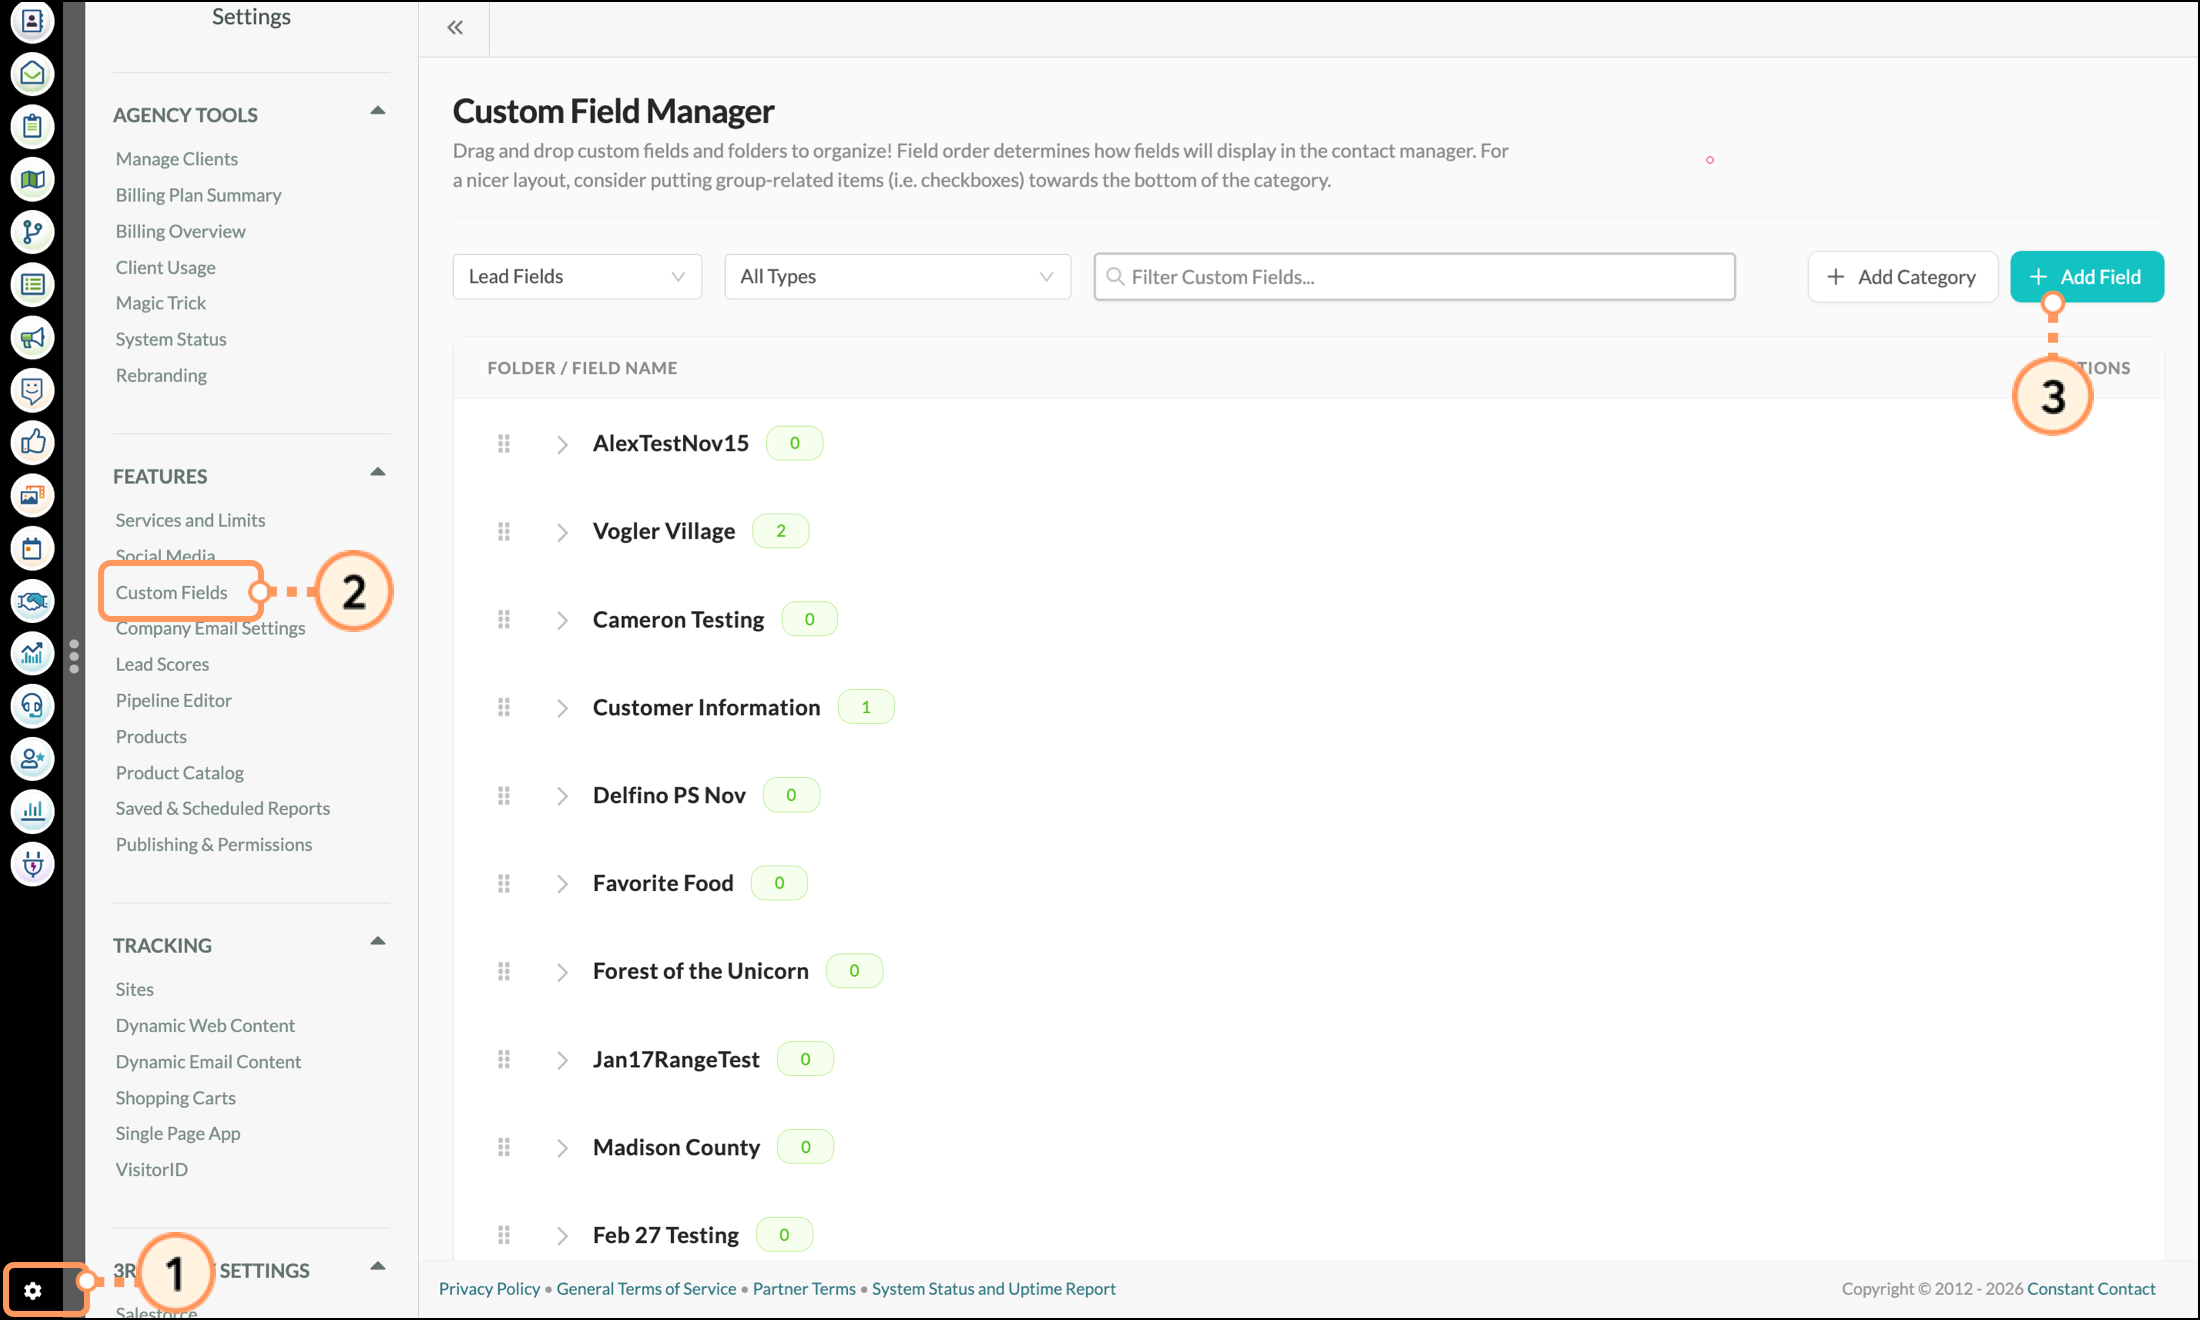
Task: Click the clipboard icon in the sidebar
Action: click(x=32, y=127)
